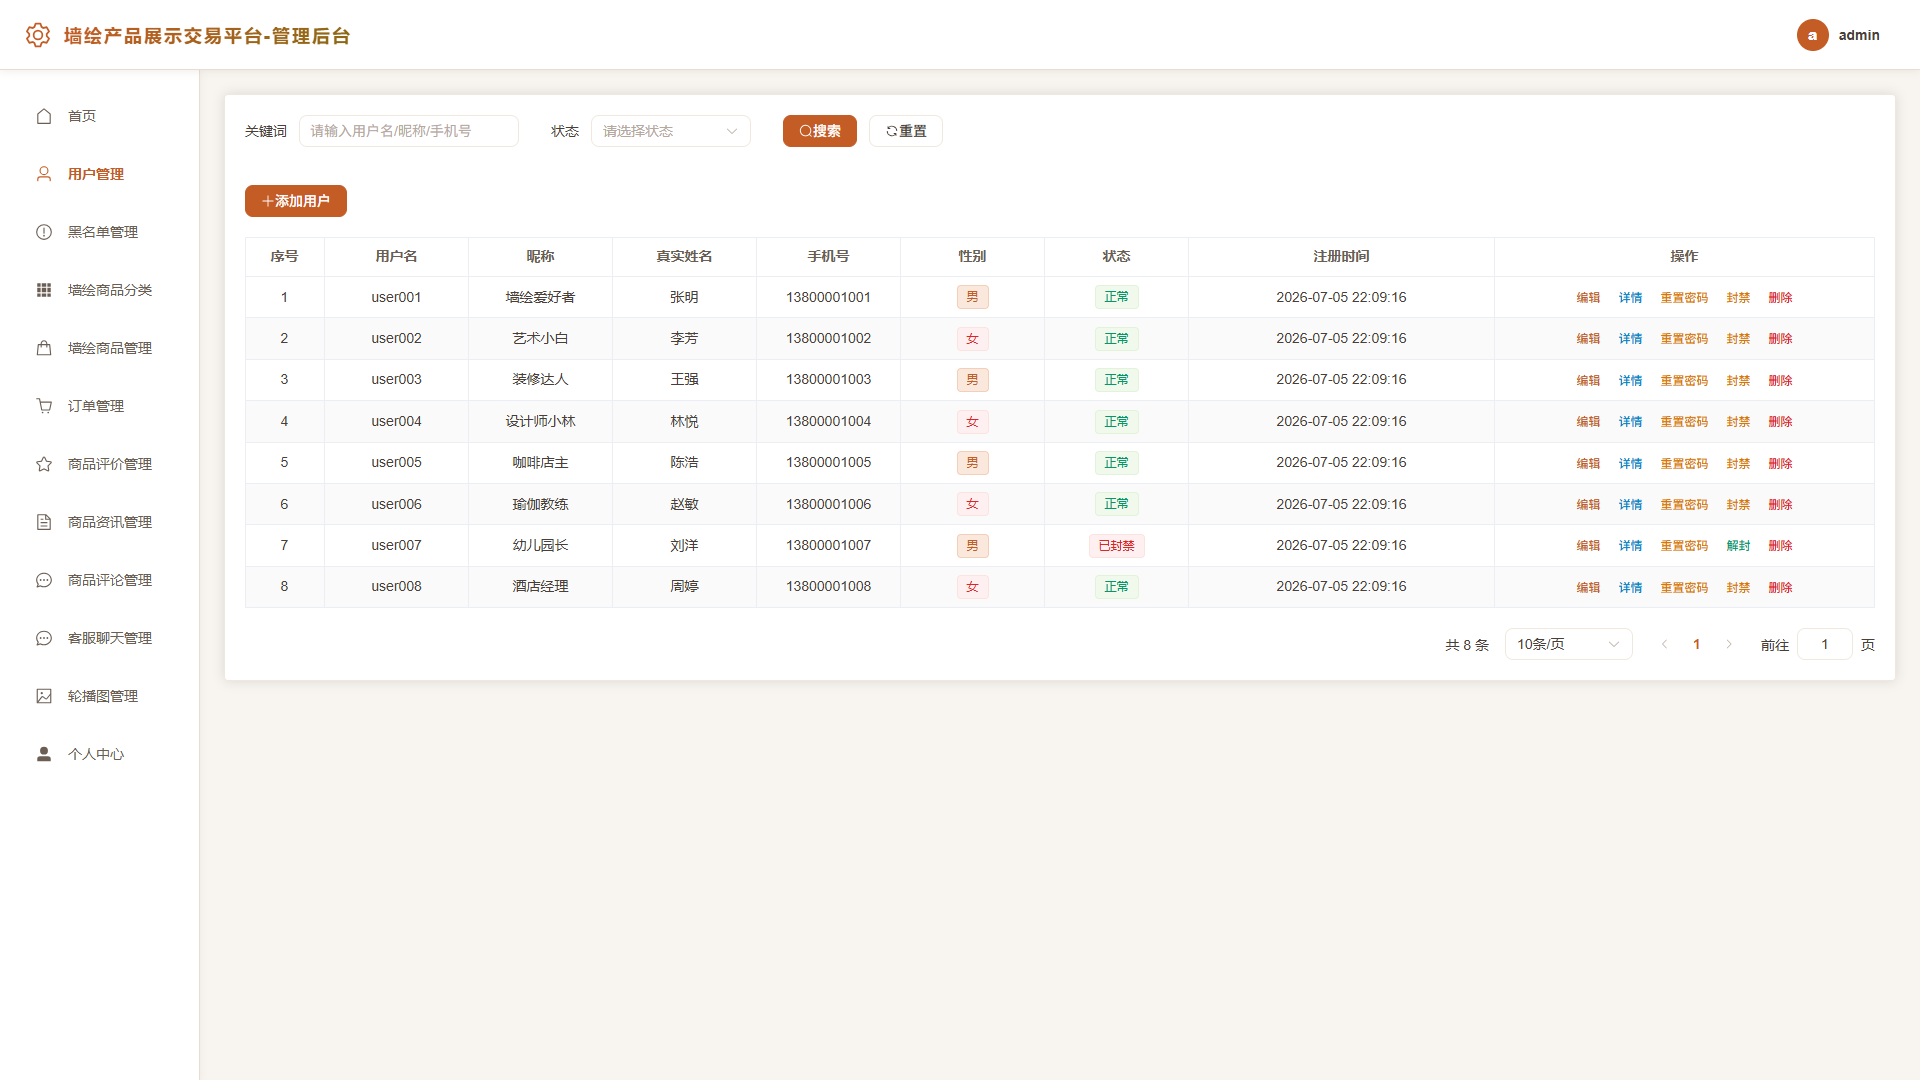
Task: Click the user management person icon
Action: click(x=44, y=174)
